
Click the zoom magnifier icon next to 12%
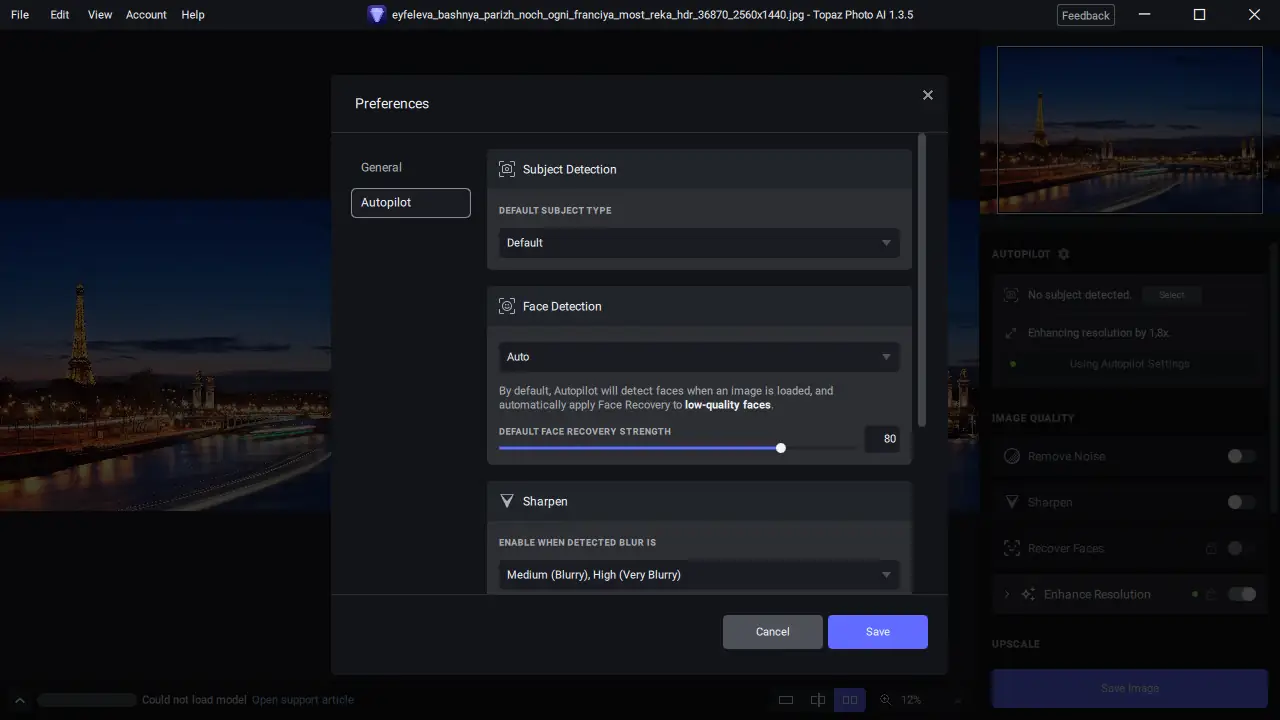pyautogui.click(x=885, y=700)
